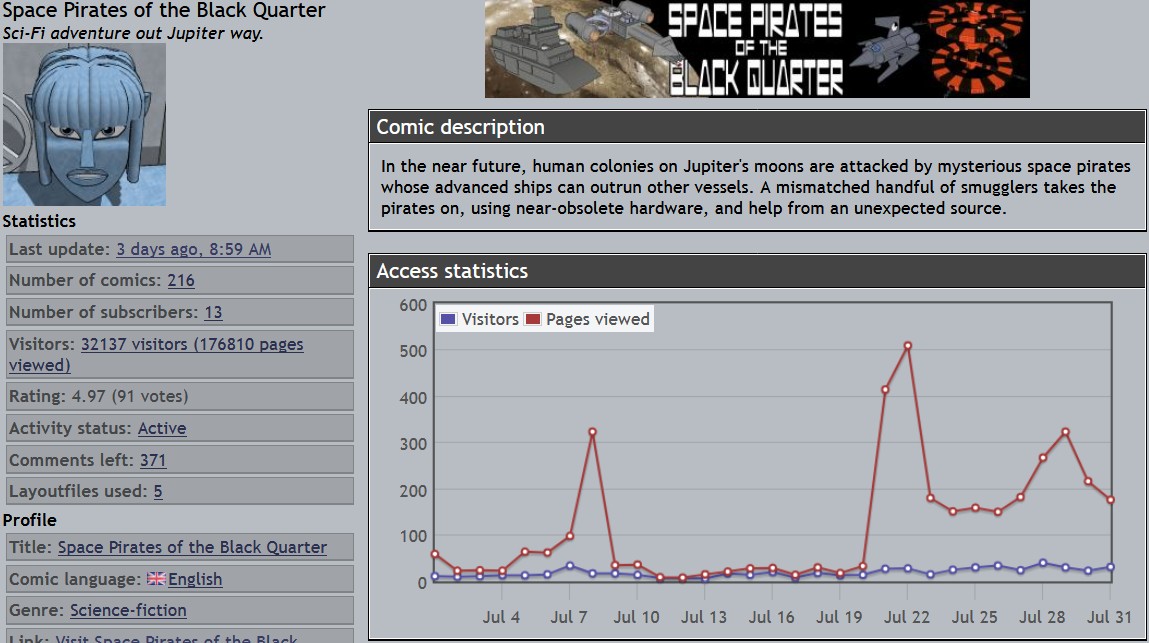1149x643 pixels.
Task: Click the Space Pirates banner image
Action: click(x=756, y=49)
